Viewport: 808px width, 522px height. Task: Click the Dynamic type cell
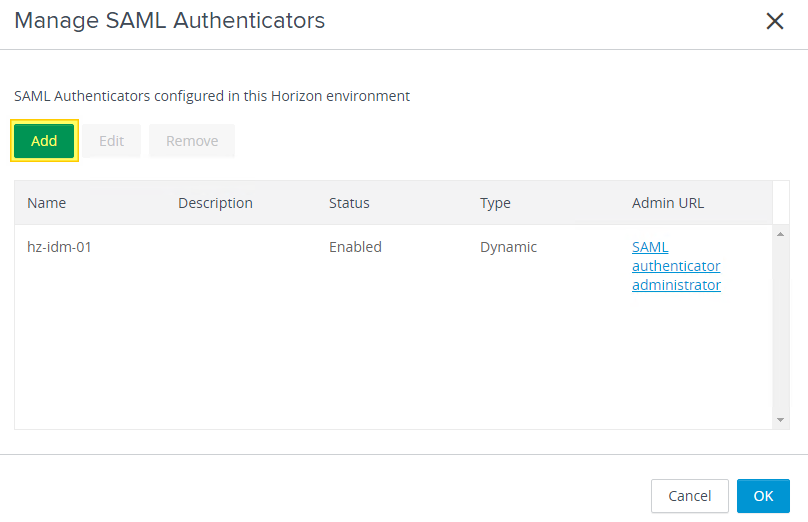tap(508, 247)
